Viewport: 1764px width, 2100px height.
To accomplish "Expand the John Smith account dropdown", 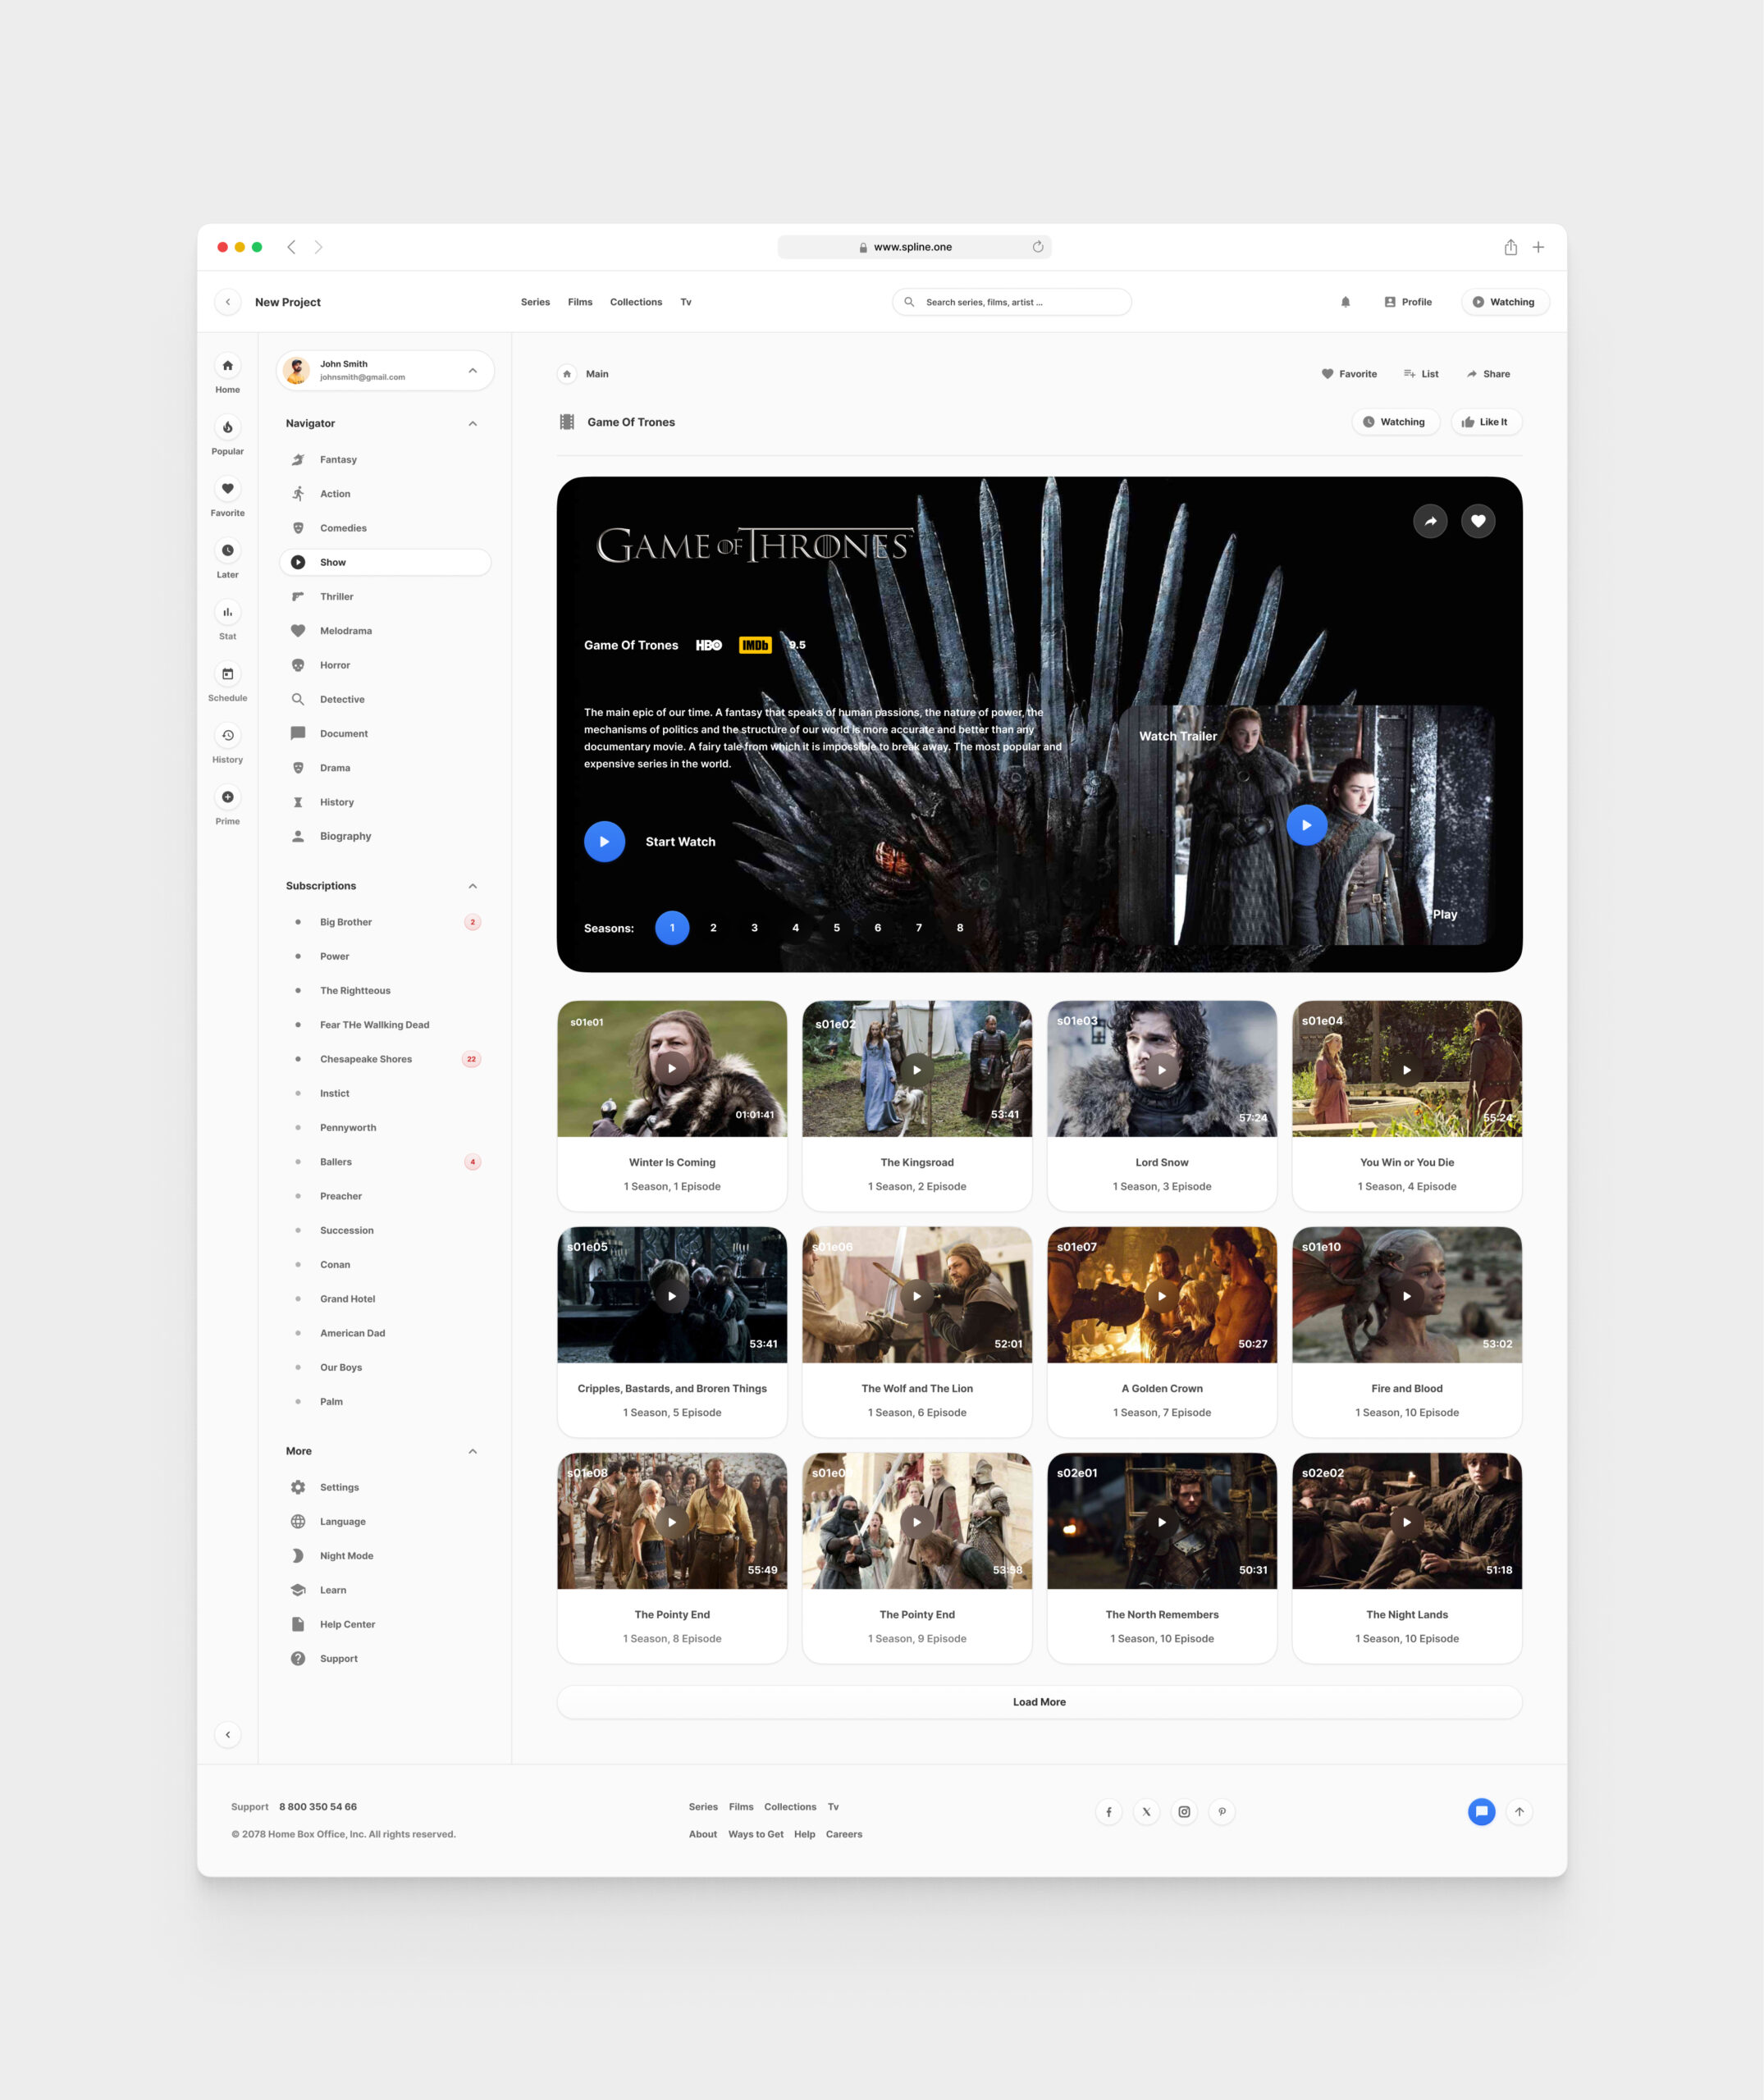I will pos(473,371).
